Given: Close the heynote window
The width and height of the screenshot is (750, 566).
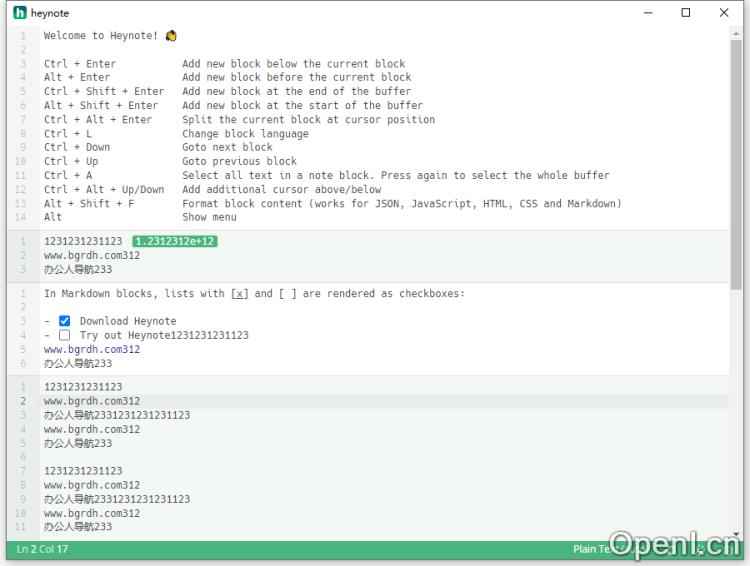Looking at the screenshot, I should 724,13.
